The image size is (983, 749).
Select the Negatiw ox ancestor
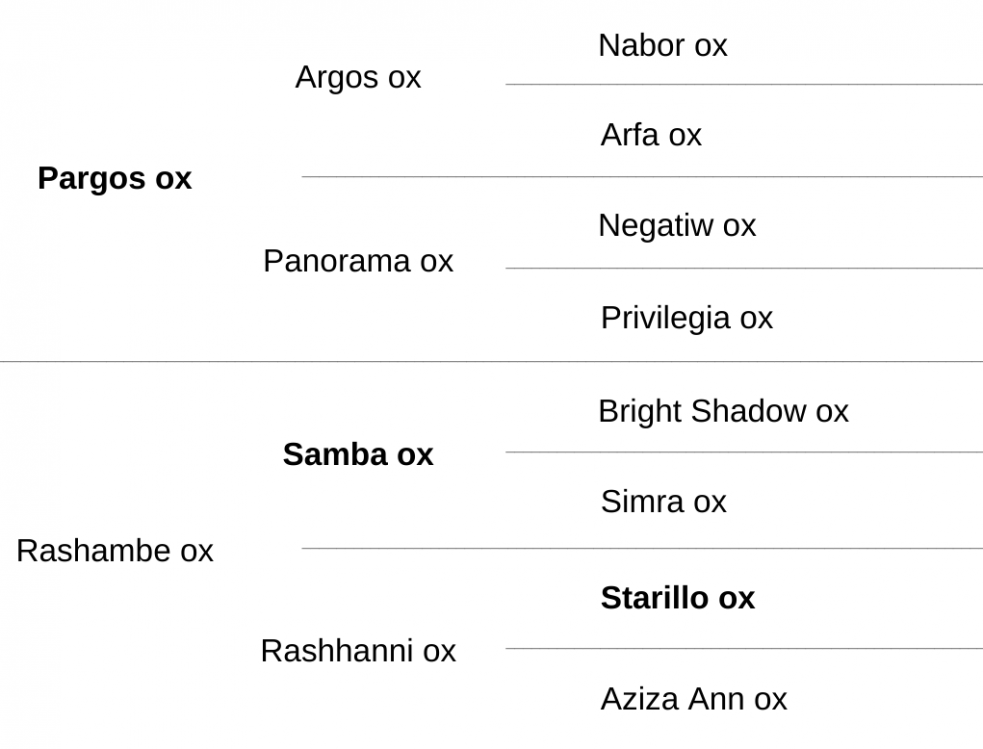677,226
